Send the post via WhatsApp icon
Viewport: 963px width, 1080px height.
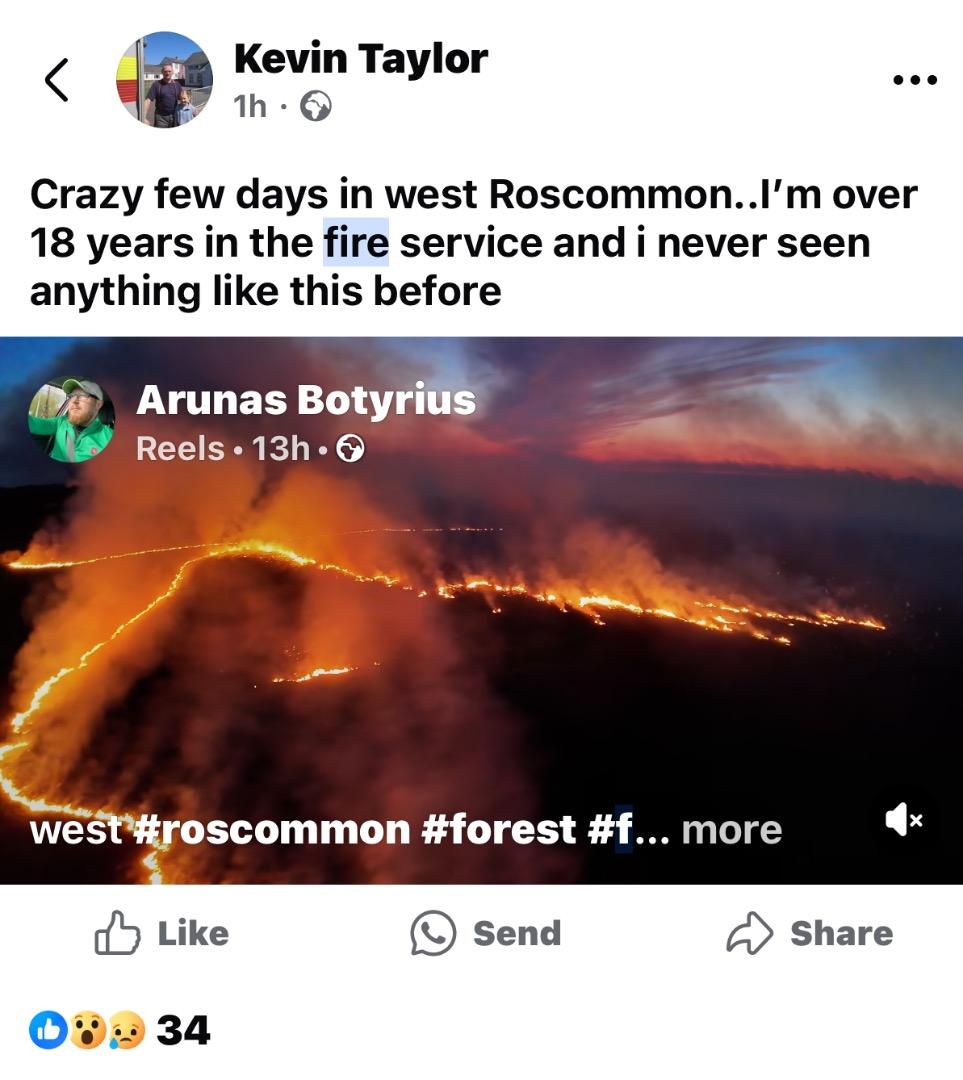point(485,933)
